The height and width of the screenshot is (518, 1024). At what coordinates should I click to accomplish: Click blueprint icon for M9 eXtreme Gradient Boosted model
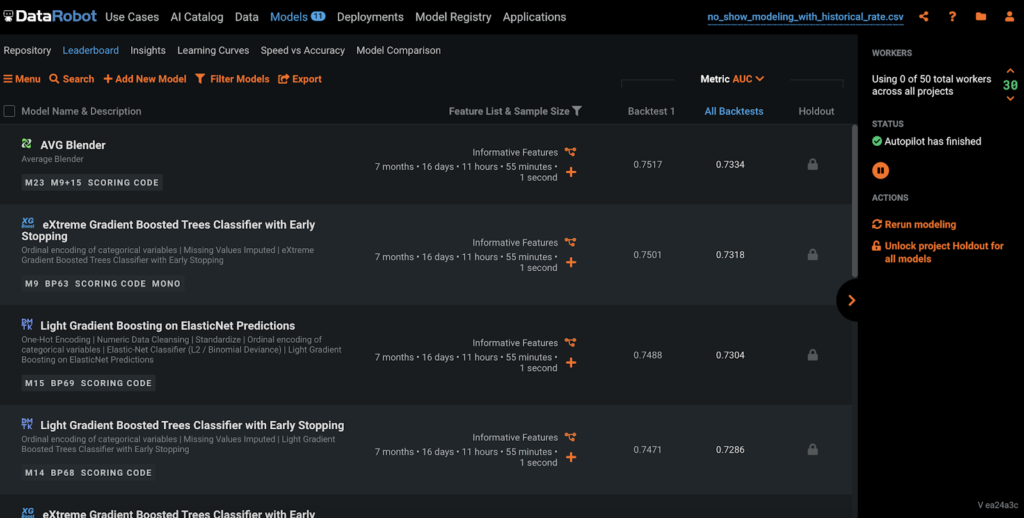[x=571, y=242]
